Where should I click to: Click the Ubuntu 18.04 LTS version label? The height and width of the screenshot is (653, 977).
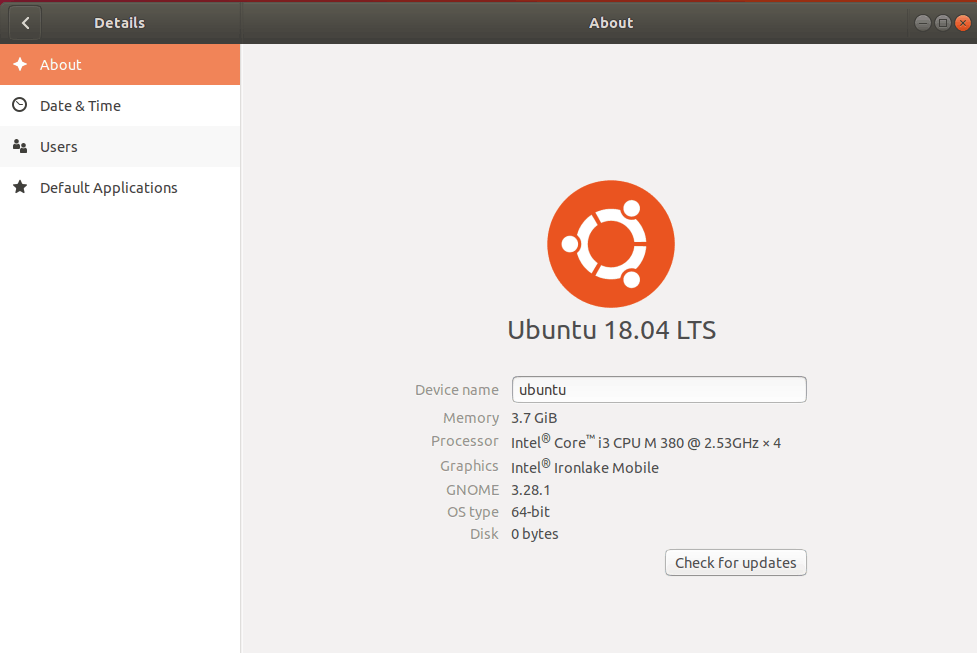pos(610,330)
